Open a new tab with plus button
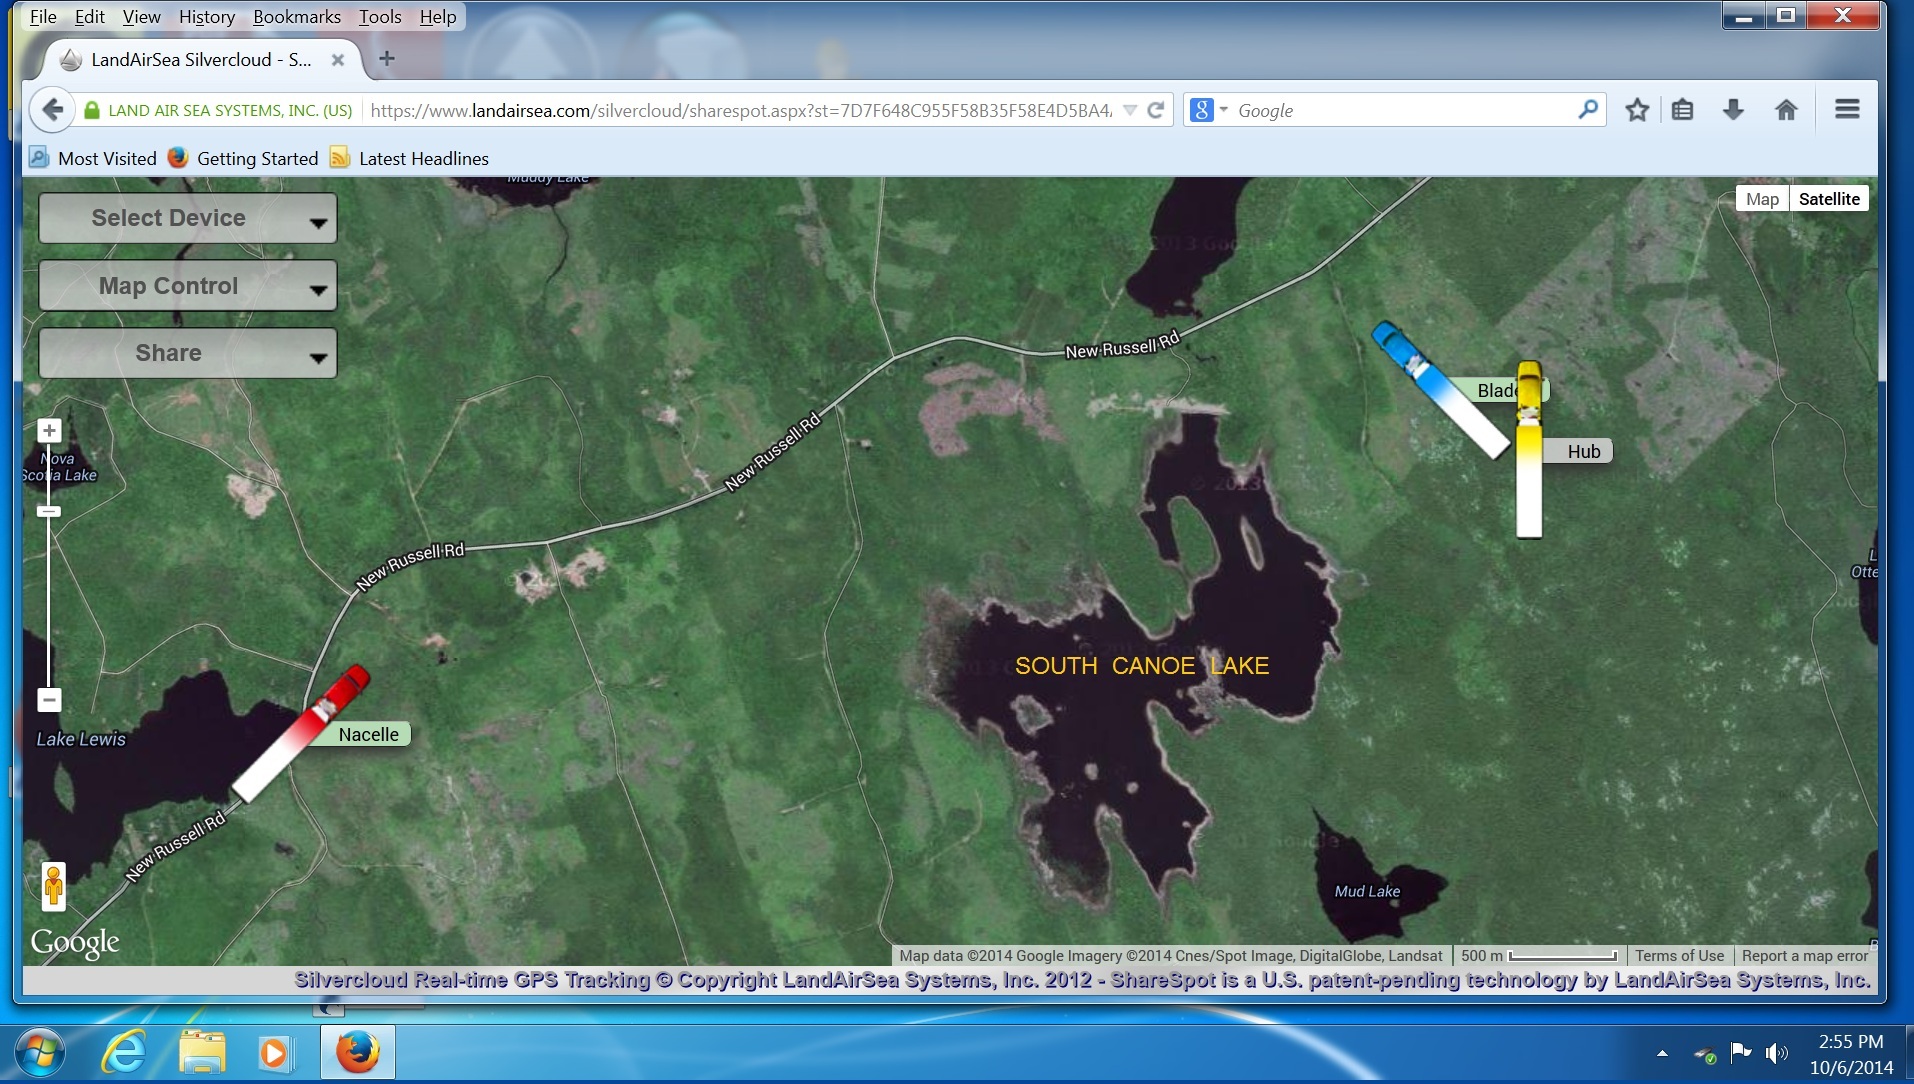 coord(387,59)
